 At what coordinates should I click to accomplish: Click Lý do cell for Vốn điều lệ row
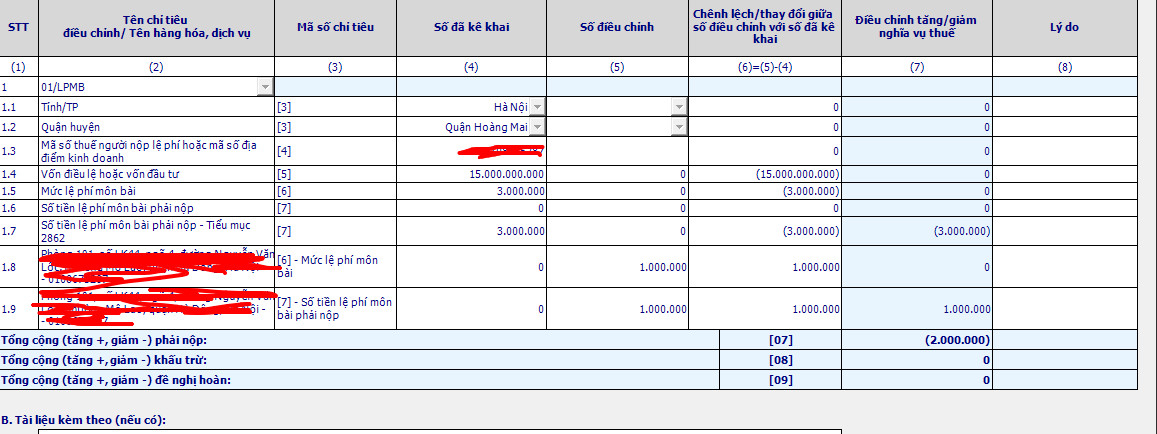1064,174
